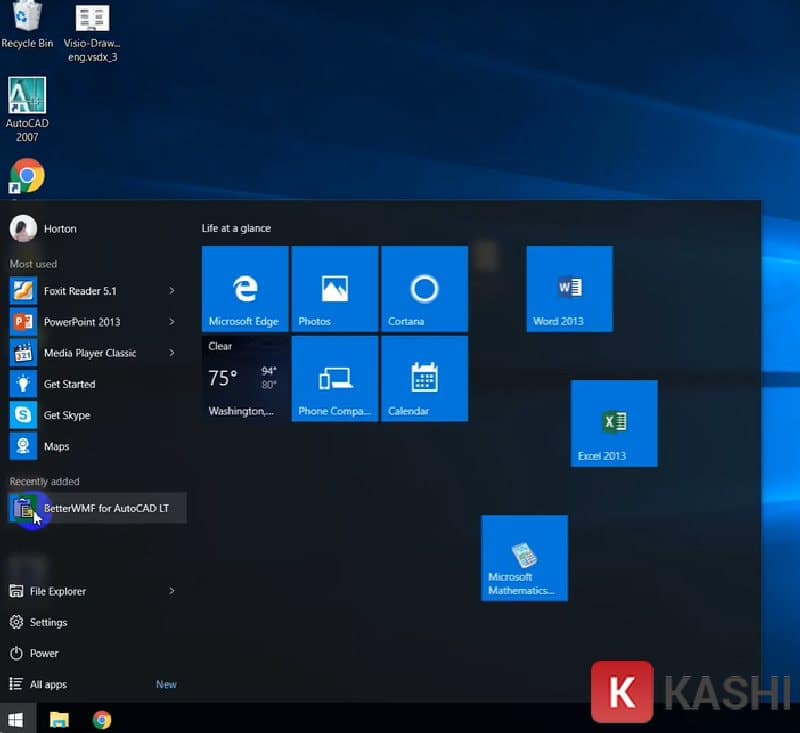Open the Power options menu
This screenshot has width=800, height=733.
pos(44,653)
